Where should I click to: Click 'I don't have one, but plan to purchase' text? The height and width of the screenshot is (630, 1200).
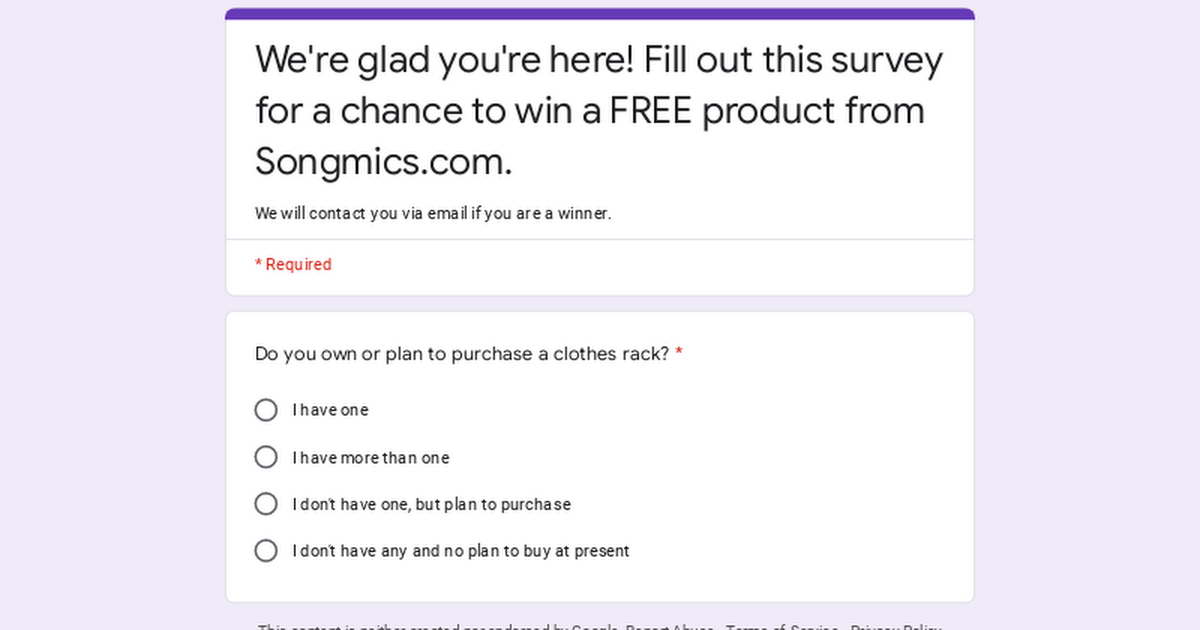pyautogui.click(x=432, y=505)
